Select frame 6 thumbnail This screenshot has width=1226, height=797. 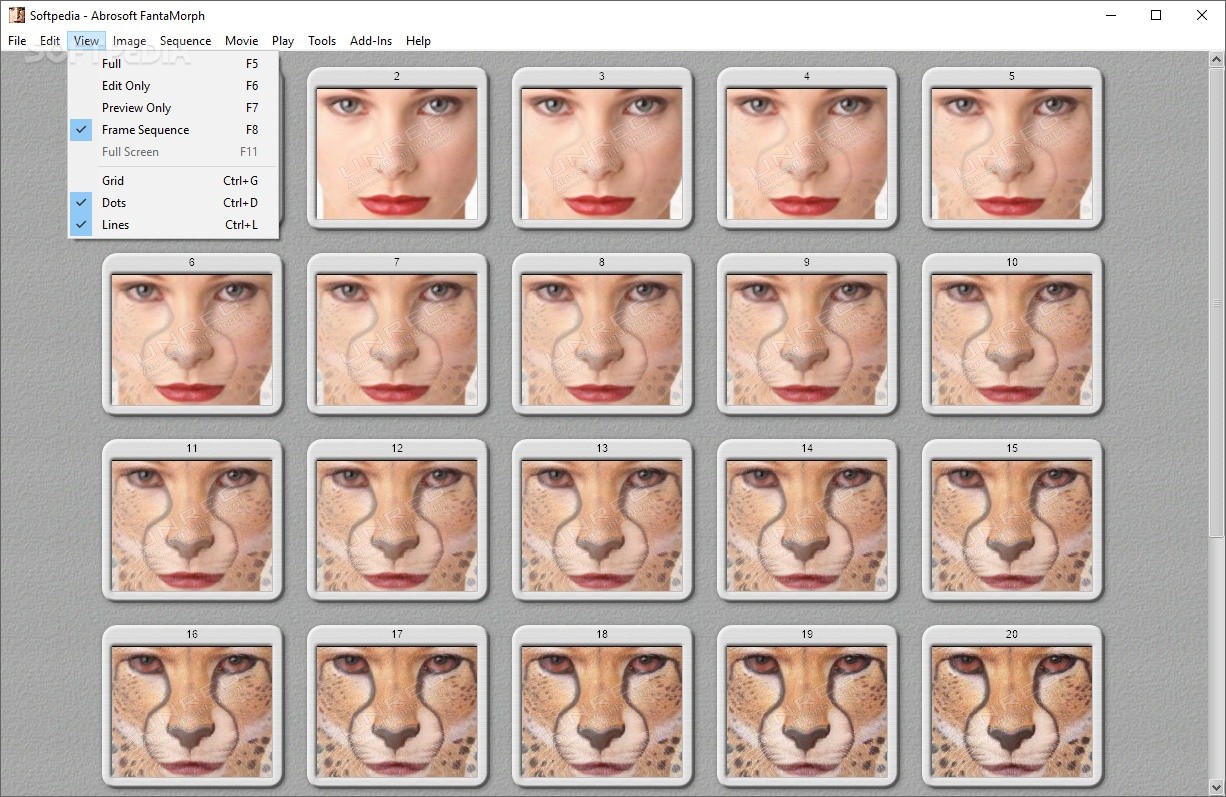[x=192, y=334]
